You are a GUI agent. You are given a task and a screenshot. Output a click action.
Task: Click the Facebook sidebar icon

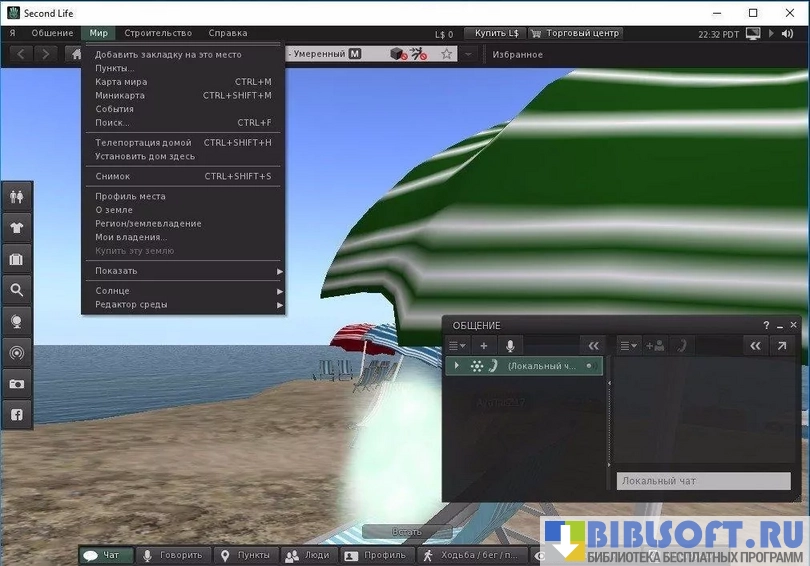point(17,414)
